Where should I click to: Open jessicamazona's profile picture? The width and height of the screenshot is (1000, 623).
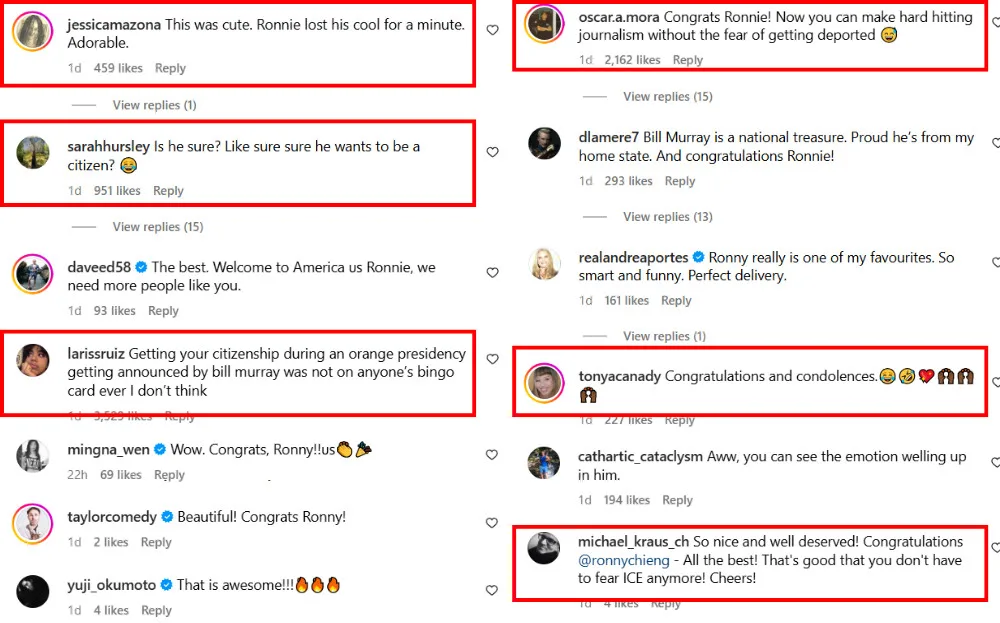click(x=32, y=31)
